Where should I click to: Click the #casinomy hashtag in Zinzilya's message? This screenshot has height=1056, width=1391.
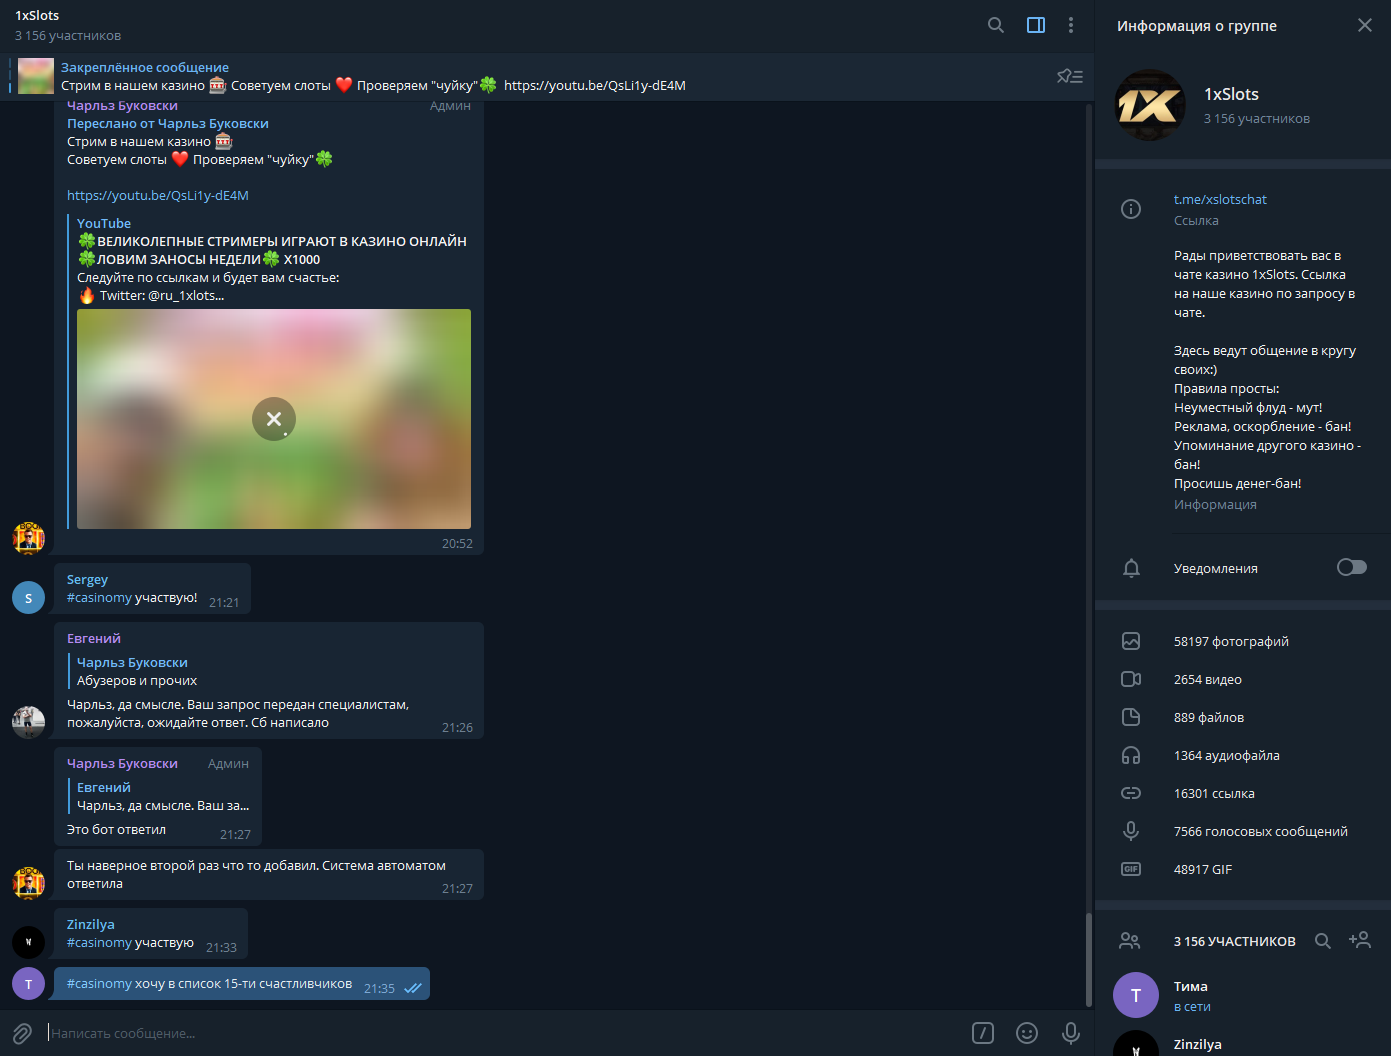pos(99,942)
